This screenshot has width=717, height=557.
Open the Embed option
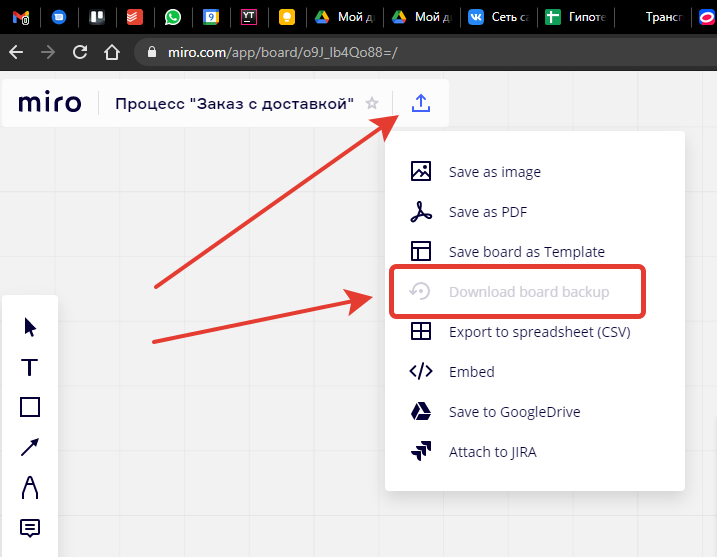click(471, 372)
